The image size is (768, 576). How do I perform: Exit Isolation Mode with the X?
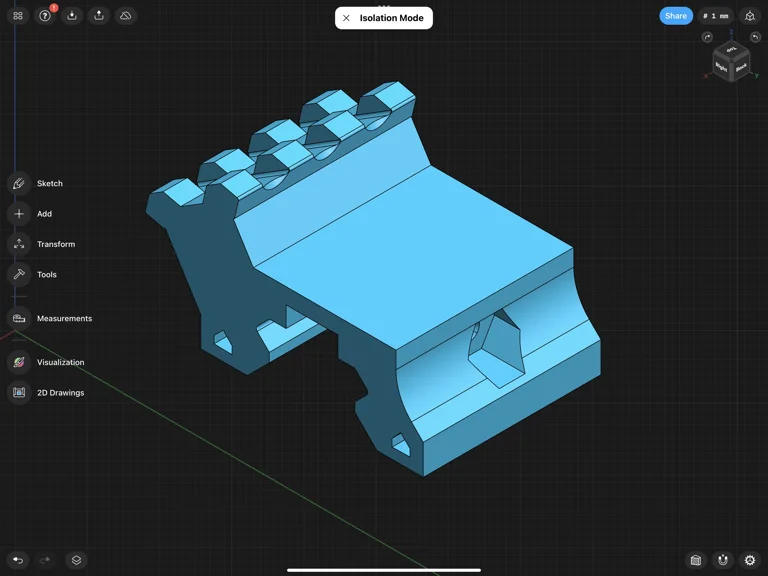click(x=346, y=18)
